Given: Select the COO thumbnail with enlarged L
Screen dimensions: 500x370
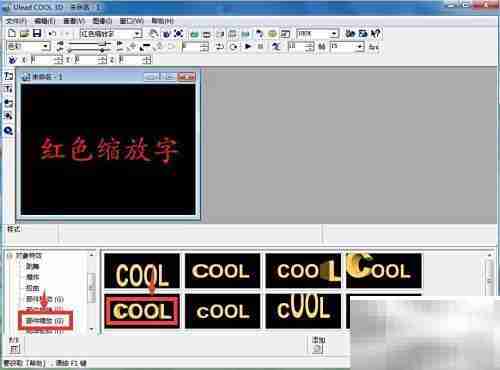Looking at the screenshot, I should pyautogui.click(x=303, y=271).
